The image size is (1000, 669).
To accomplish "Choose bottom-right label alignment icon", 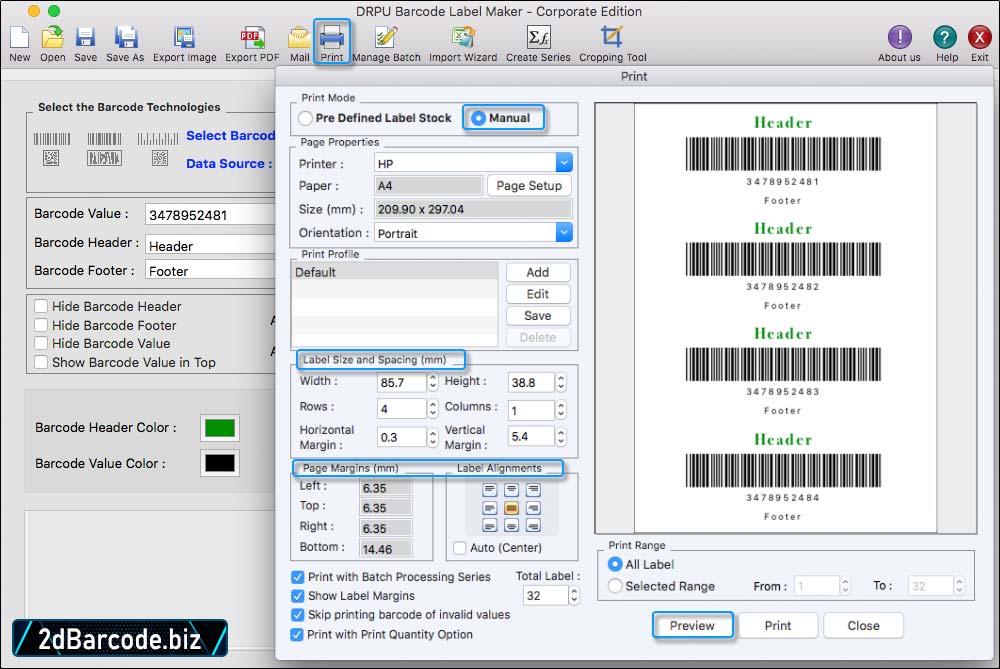I will 533,526.
